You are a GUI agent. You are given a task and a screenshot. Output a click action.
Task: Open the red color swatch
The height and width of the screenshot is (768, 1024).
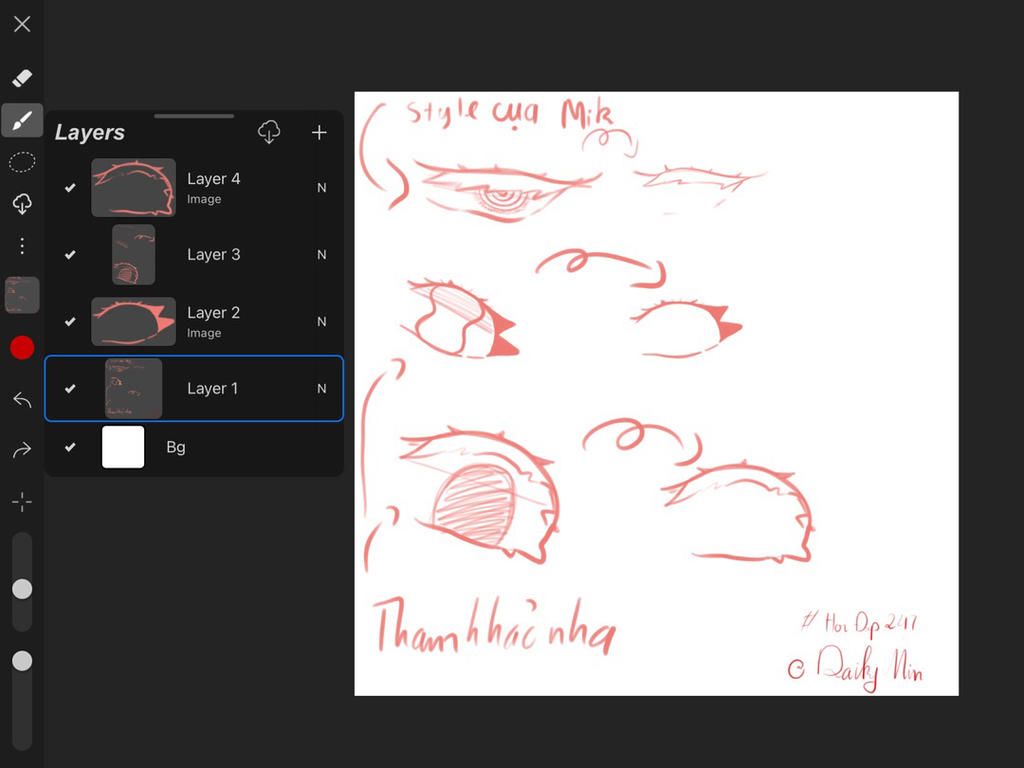[x=22, y=347]
